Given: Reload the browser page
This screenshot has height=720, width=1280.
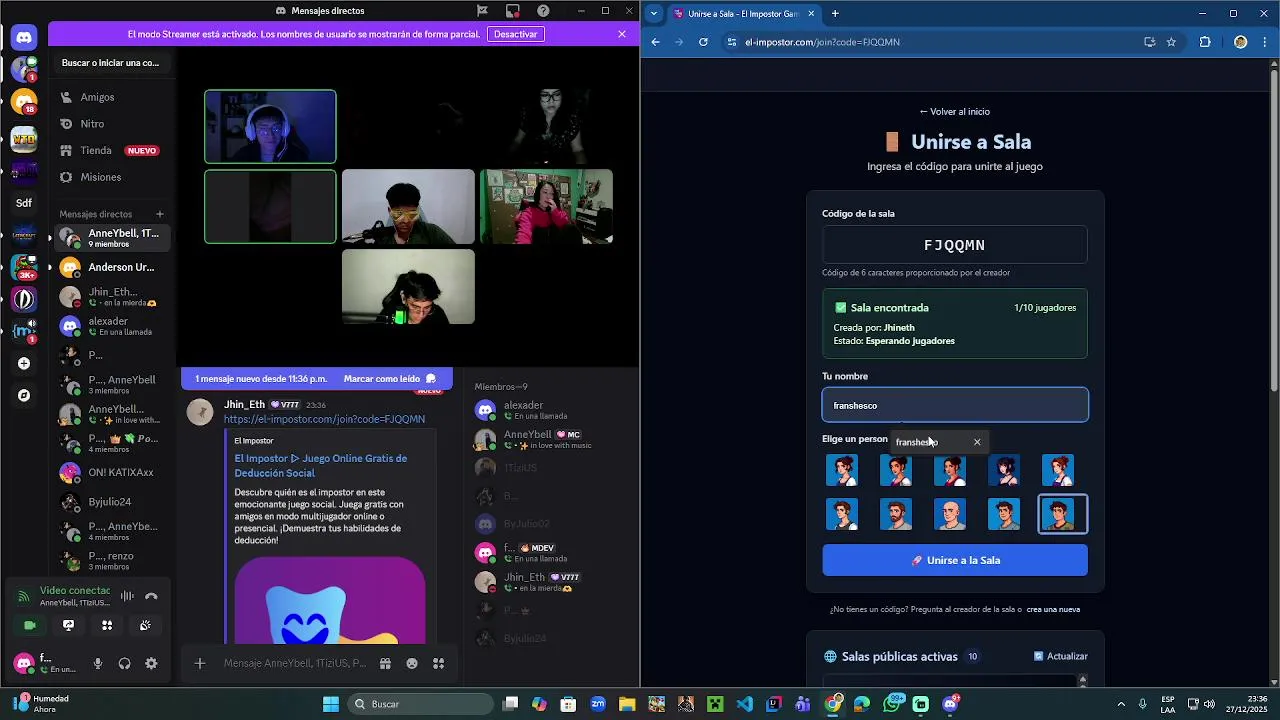Looking at the screenshot, I should (x=703, y=42).
